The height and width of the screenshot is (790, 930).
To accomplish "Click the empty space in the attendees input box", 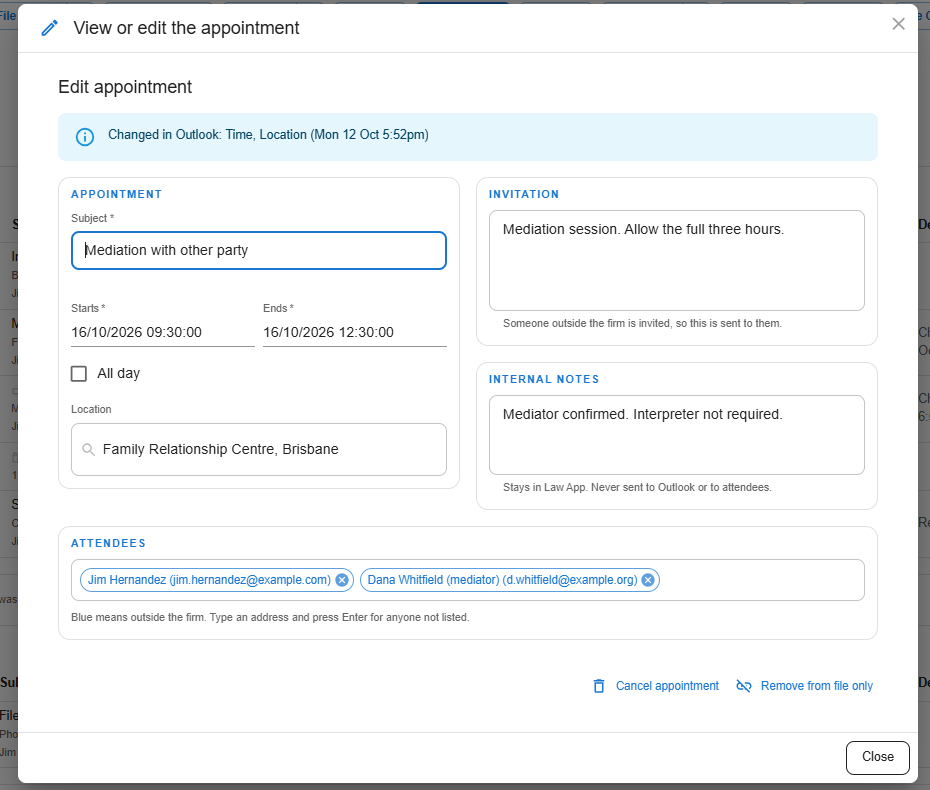I will (x=760, y=580).
